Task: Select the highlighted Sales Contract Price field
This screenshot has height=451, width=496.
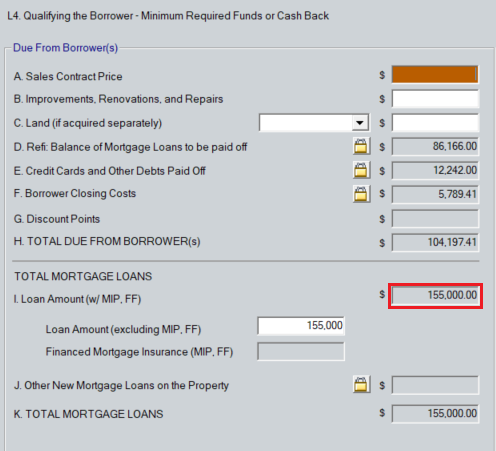Action: pyautogui.click(x=435, y=74)
